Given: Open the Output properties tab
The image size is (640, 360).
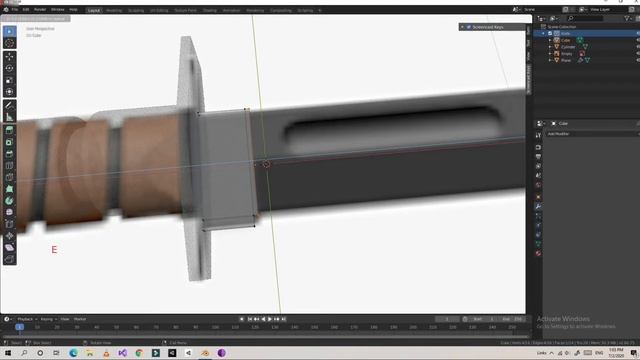Looking at the screenshot, I should (538, 157).
